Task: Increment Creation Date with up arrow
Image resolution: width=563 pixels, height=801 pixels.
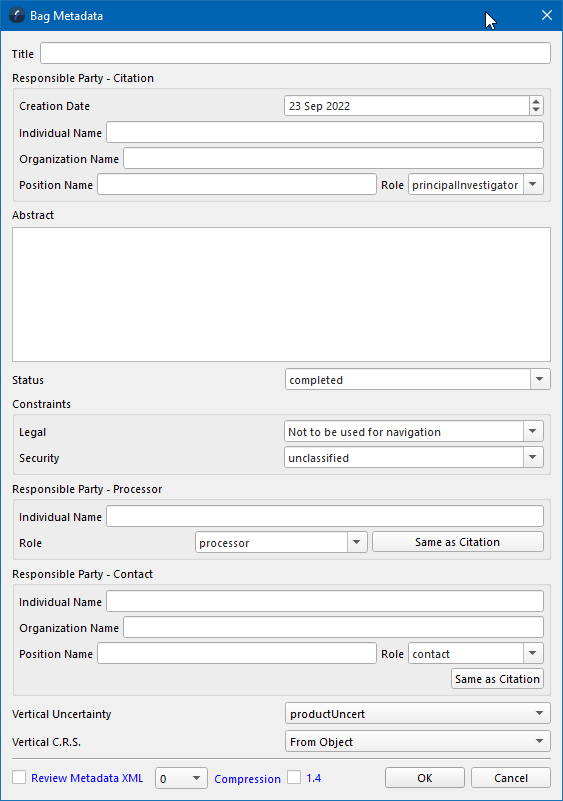Action: 536,102
